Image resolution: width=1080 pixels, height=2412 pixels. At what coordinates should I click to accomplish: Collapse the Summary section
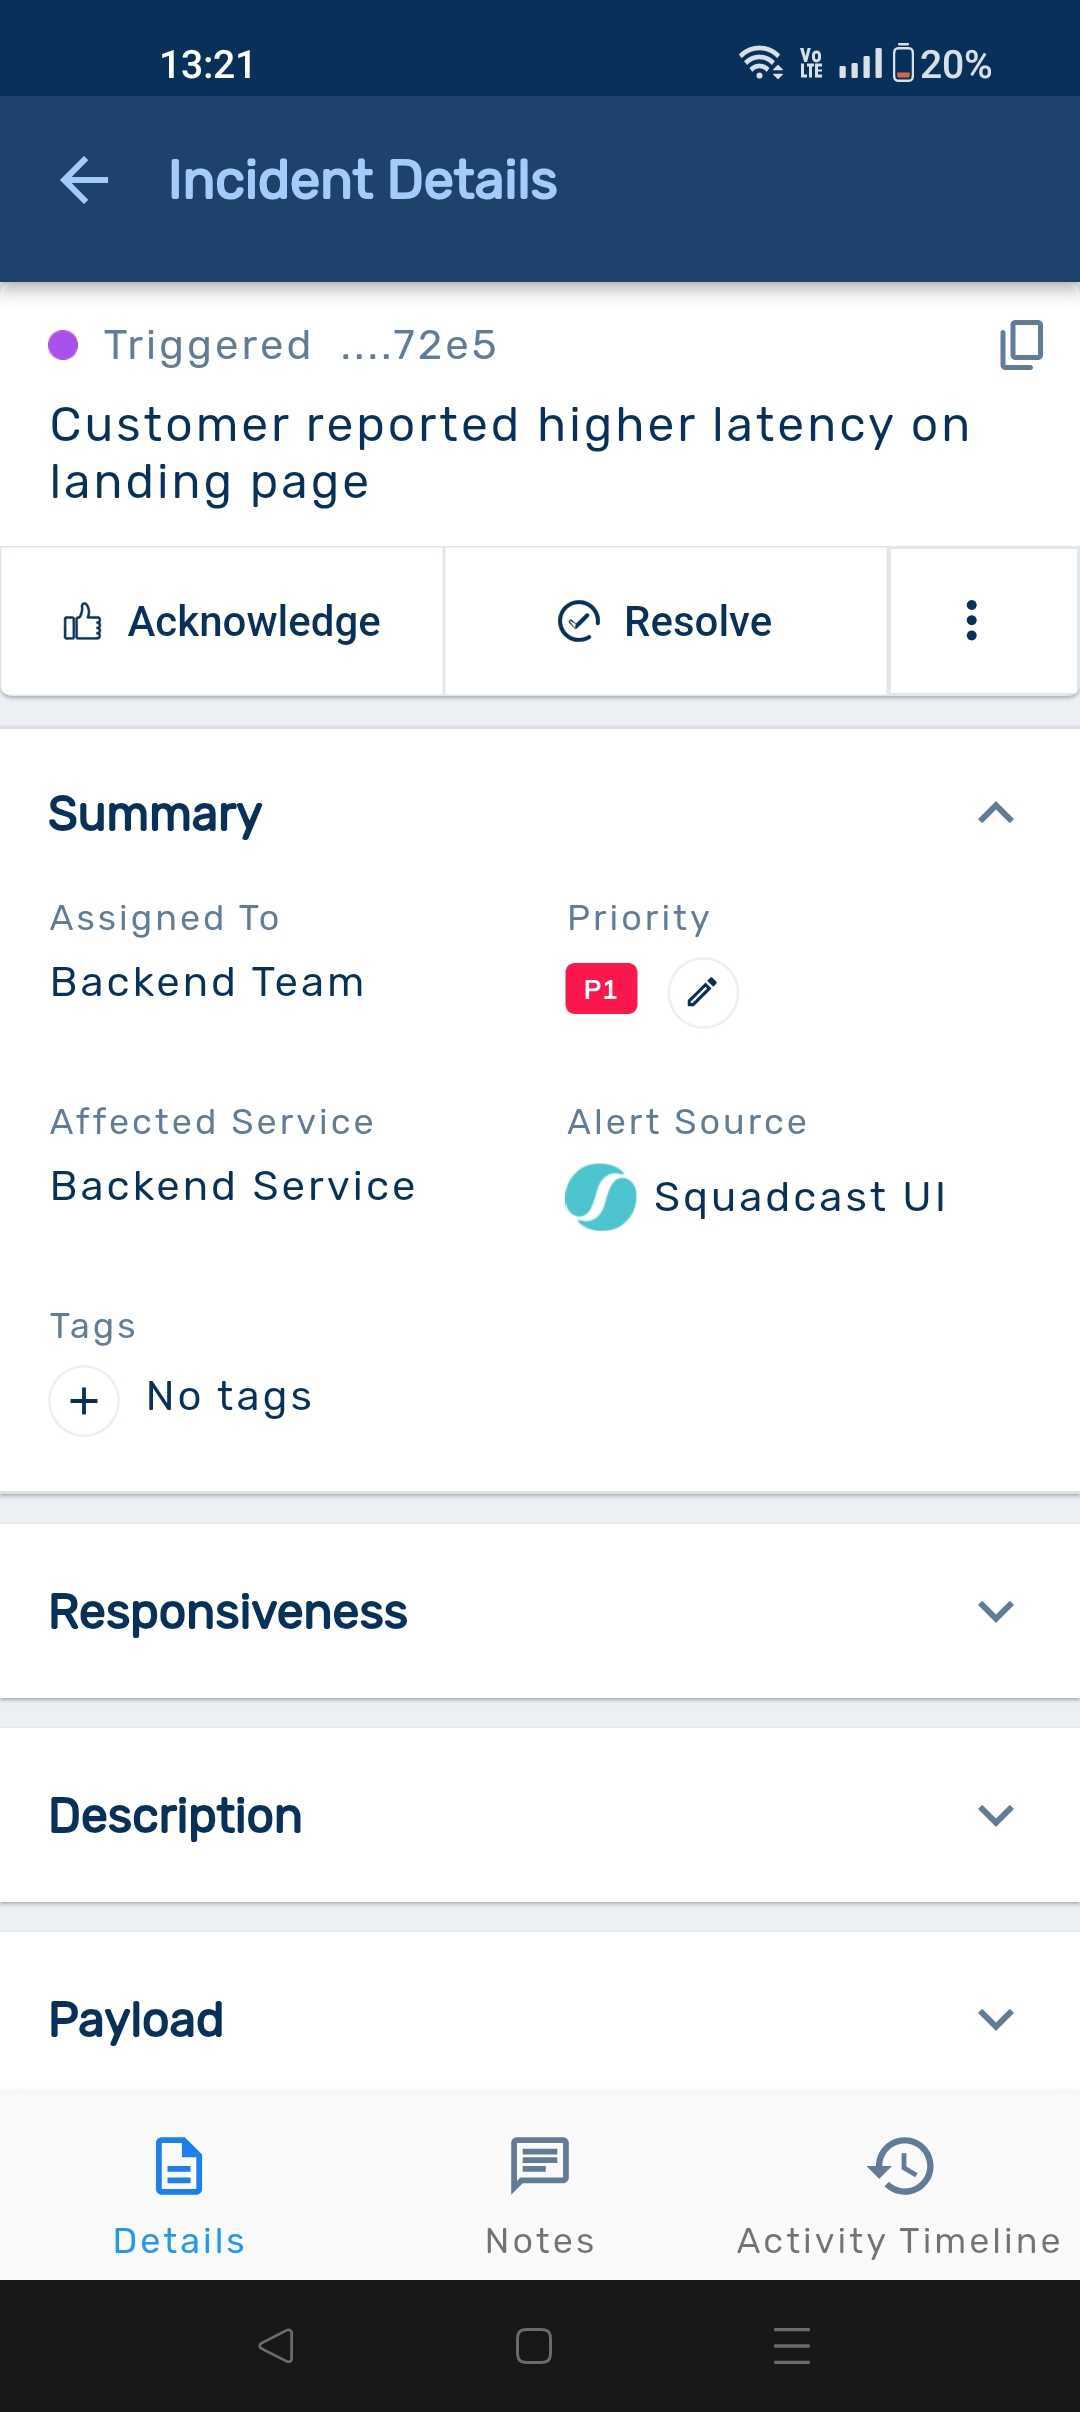tap(995, 813)
